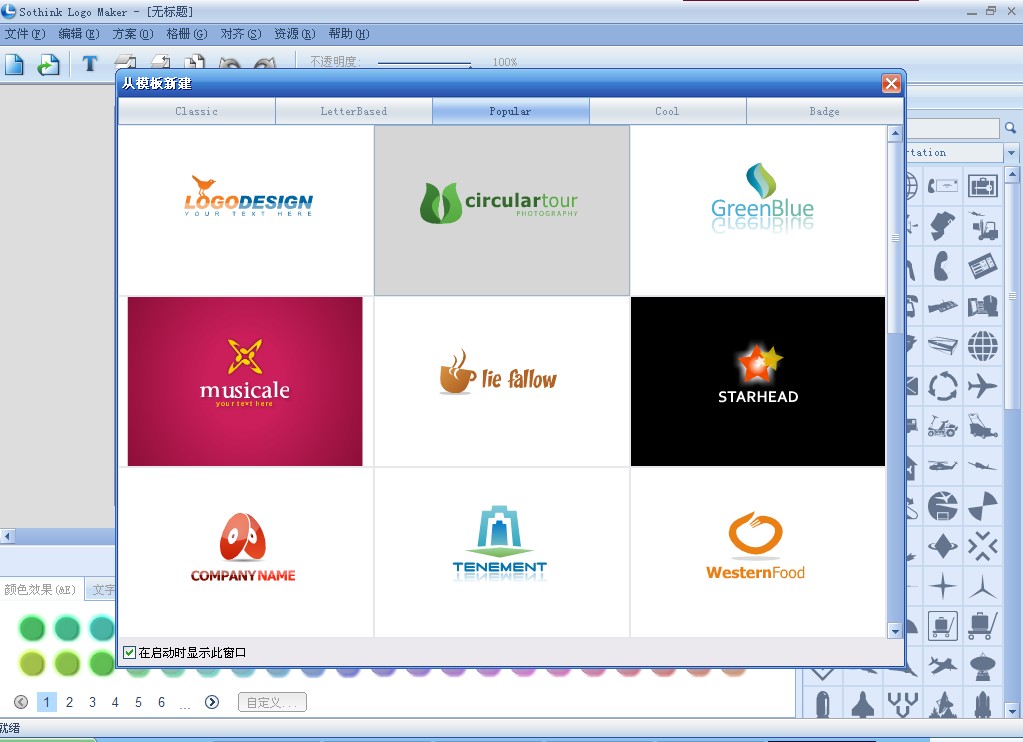
Task: Click the resources search input field
Action: [953, 128]
